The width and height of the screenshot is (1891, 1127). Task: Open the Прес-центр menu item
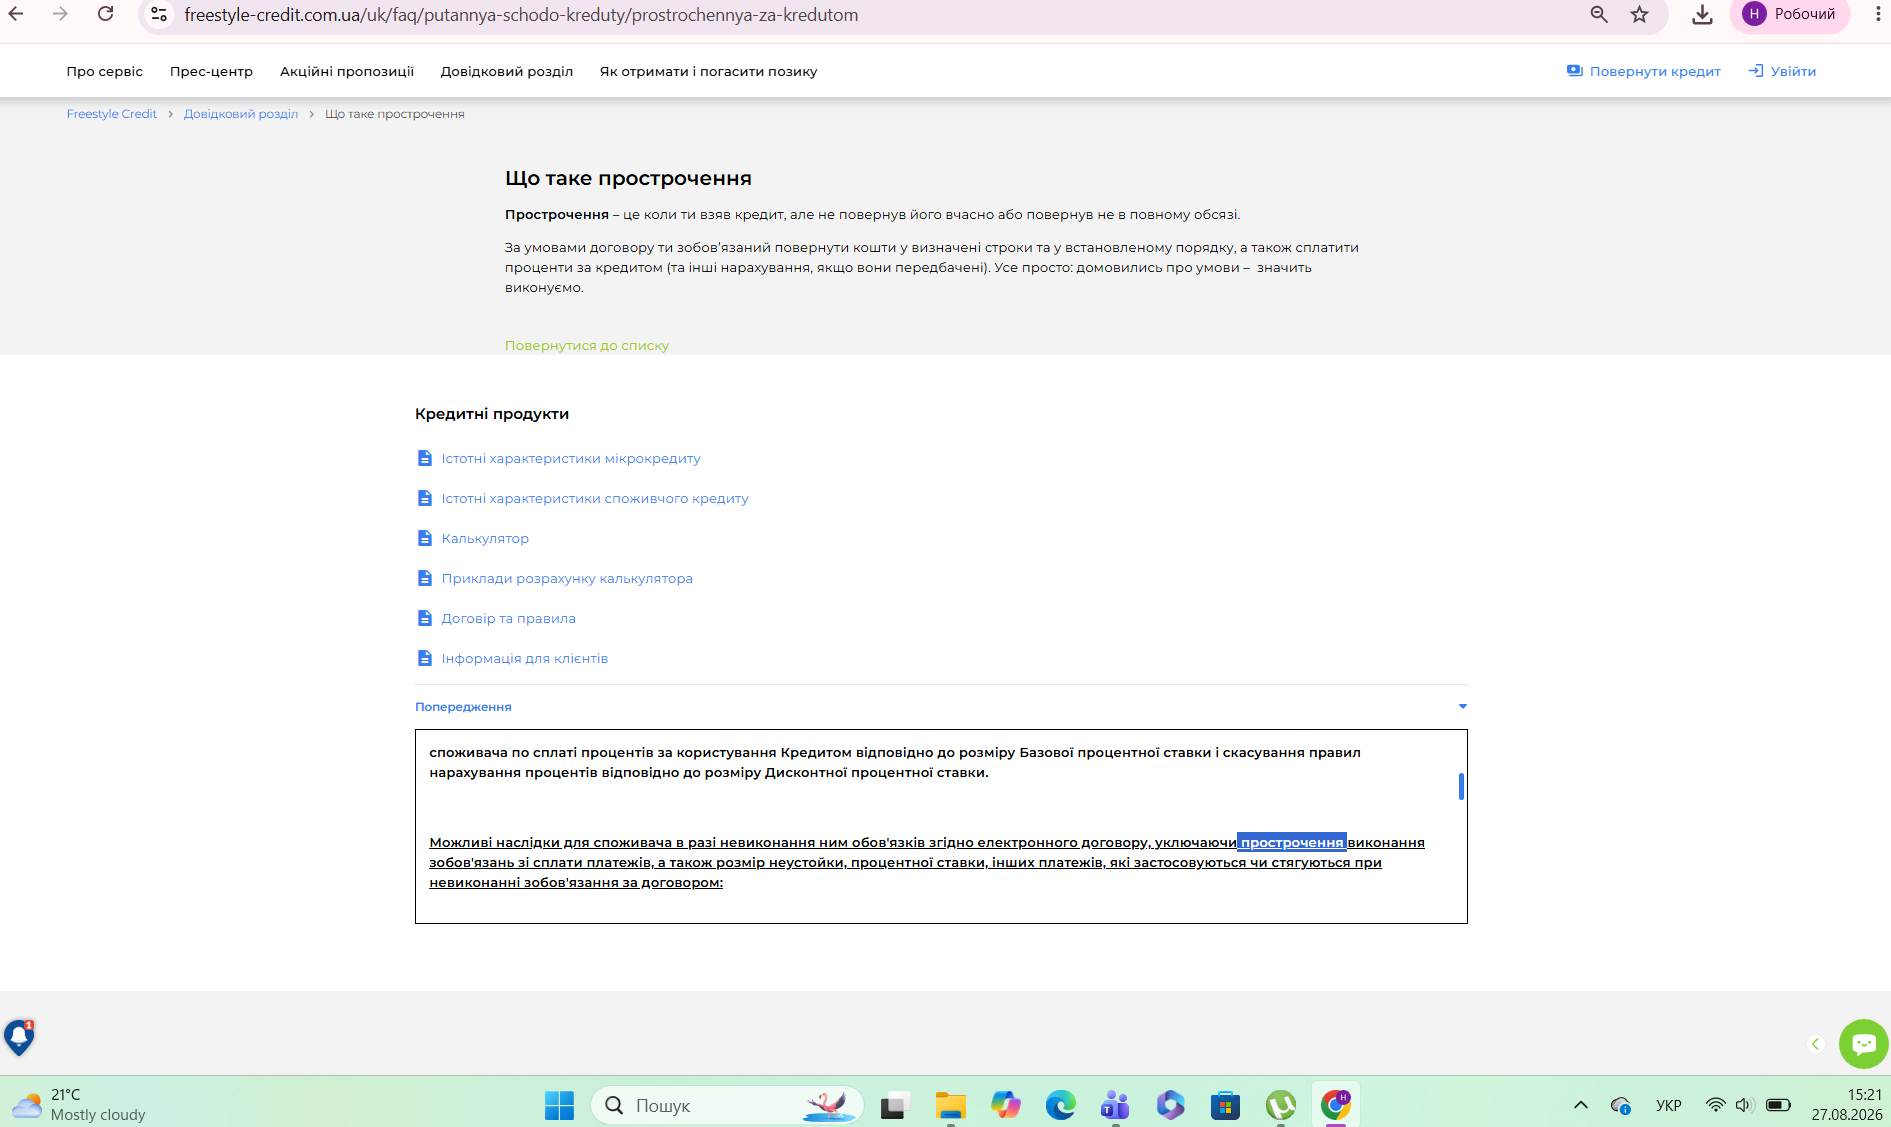[211, 71]
